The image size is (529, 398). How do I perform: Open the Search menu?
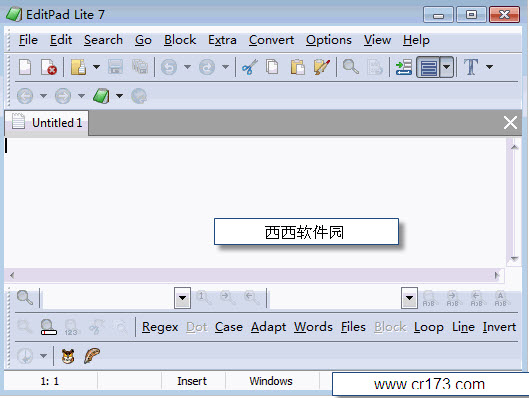point(103,40)
